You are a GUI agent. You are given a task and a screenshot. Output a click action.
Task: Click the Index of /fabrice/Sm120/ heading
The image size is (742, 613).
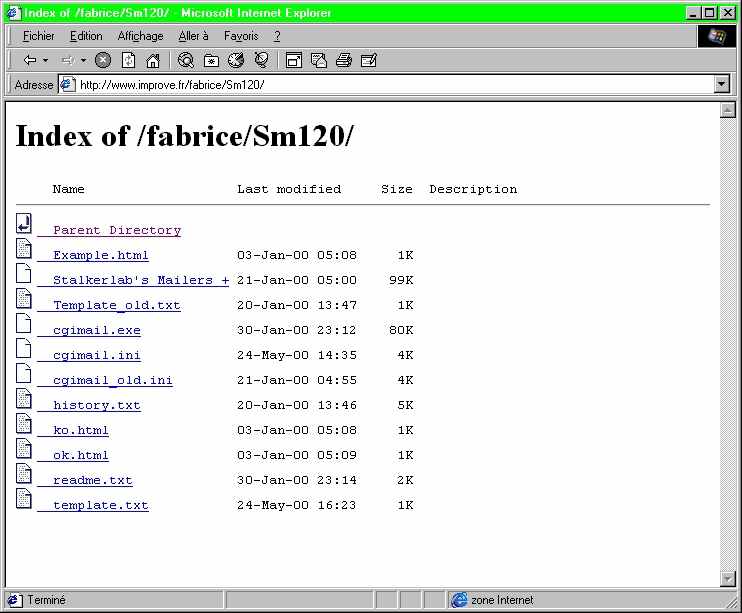point(185,136)
